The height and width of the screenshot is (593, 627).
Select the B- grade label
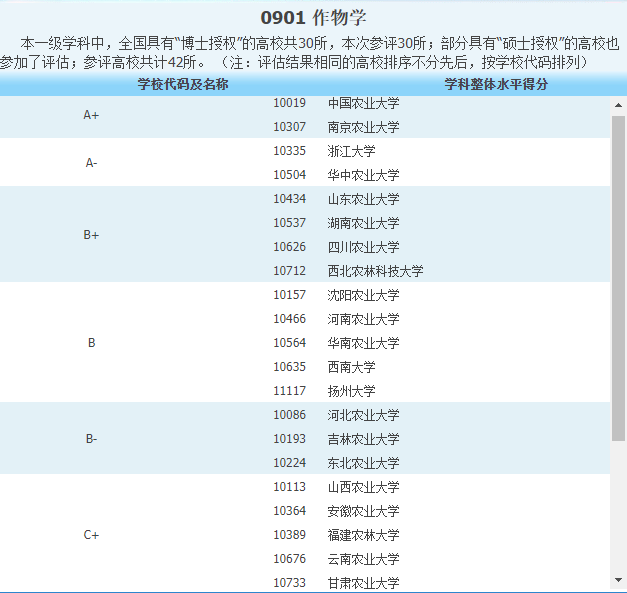[x=91, y=439]
